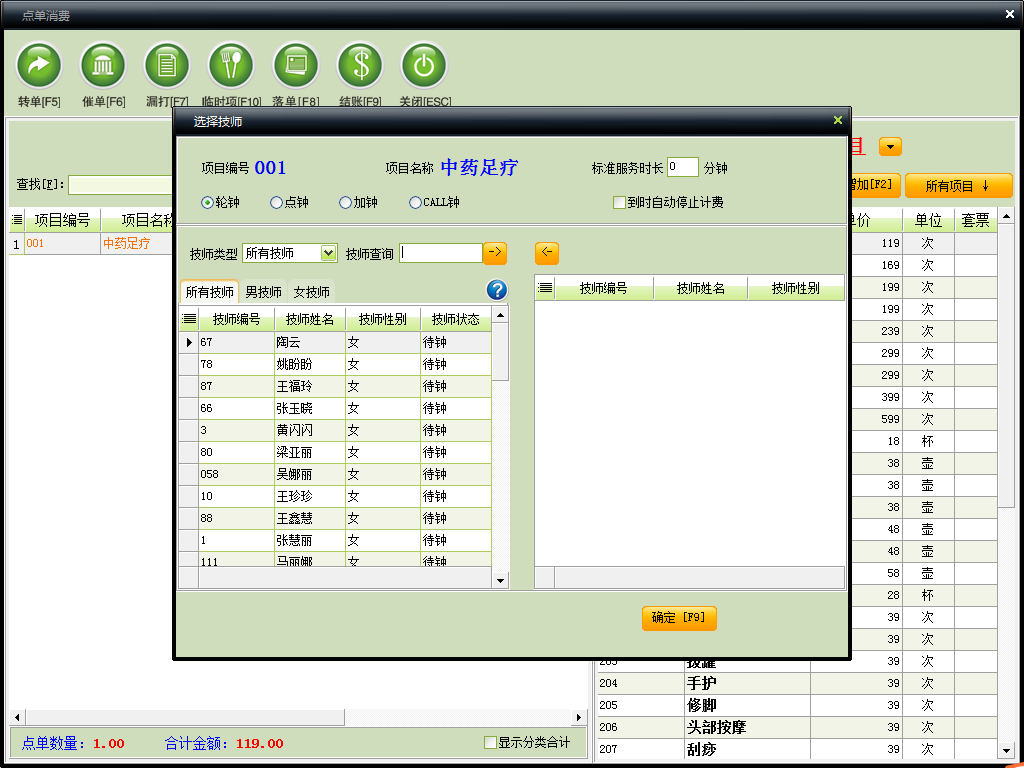Image resolution: width=1024 pixels, height=768 pixels.
Task: Select technician 吴娜丽 in the list
Action: pos(336,475)
